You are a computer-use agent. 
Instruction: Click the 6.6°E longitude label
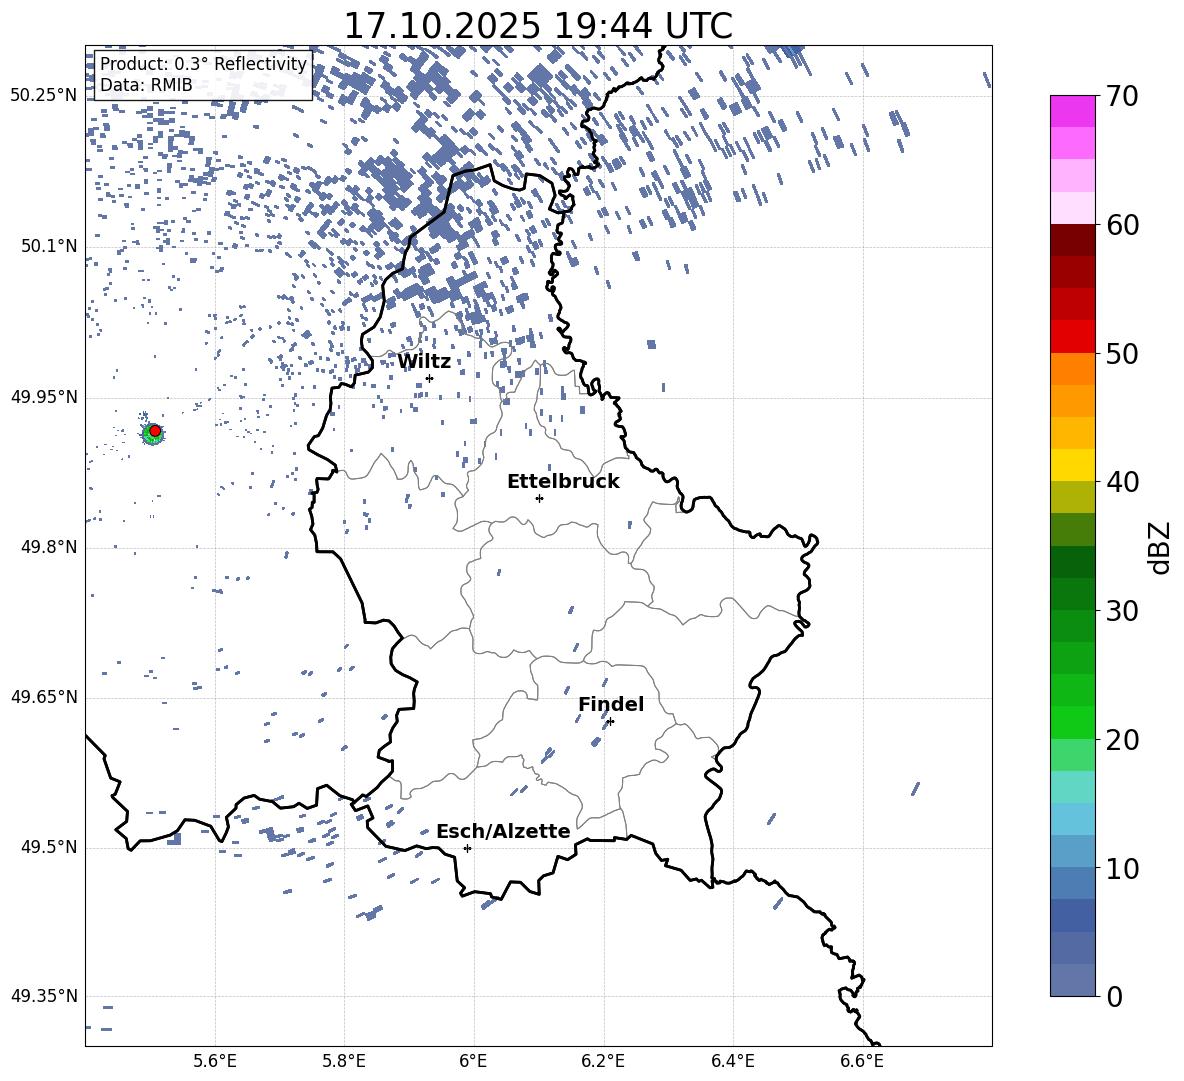tap(862, 1061)
